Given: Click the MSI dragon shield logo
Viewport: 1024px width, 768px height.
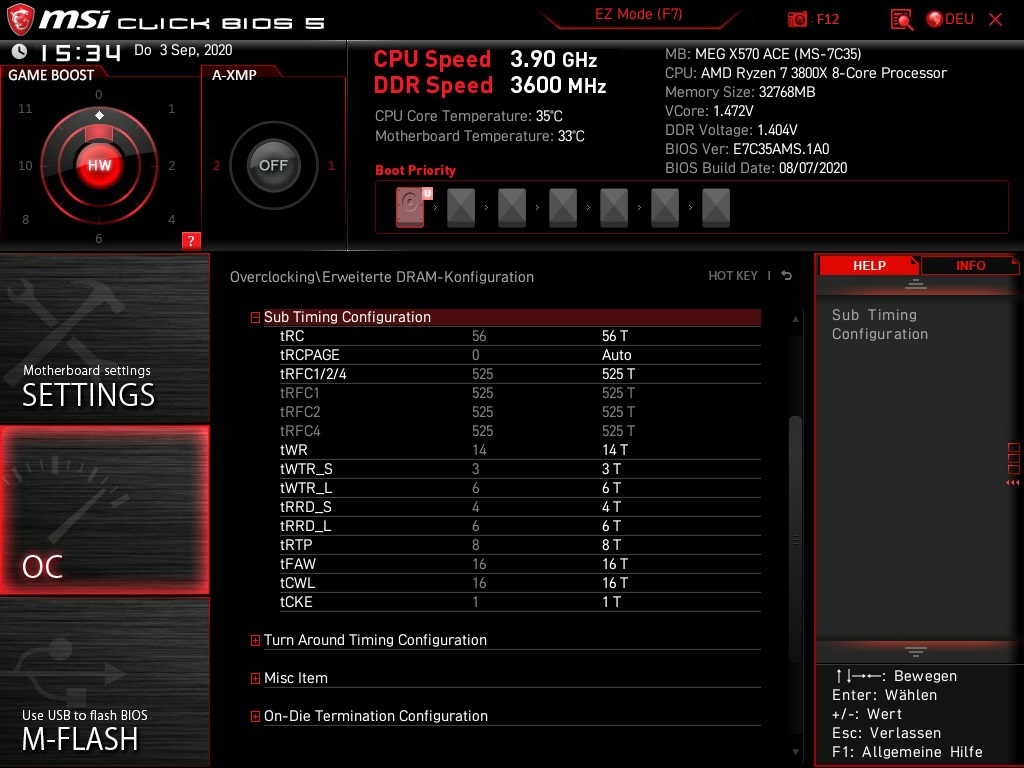Looking at the screenshot, I should point(20,20).
